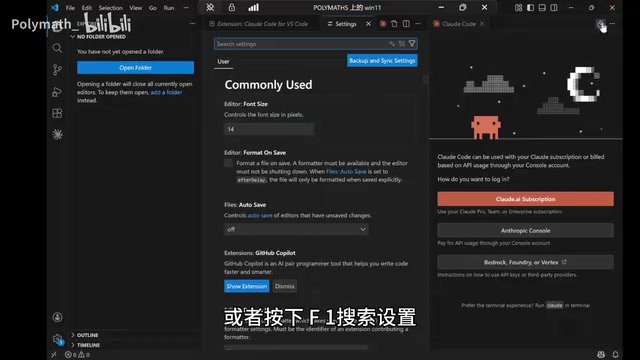Click the auto save link in description

pyautogui.click(x=260, y=216)
